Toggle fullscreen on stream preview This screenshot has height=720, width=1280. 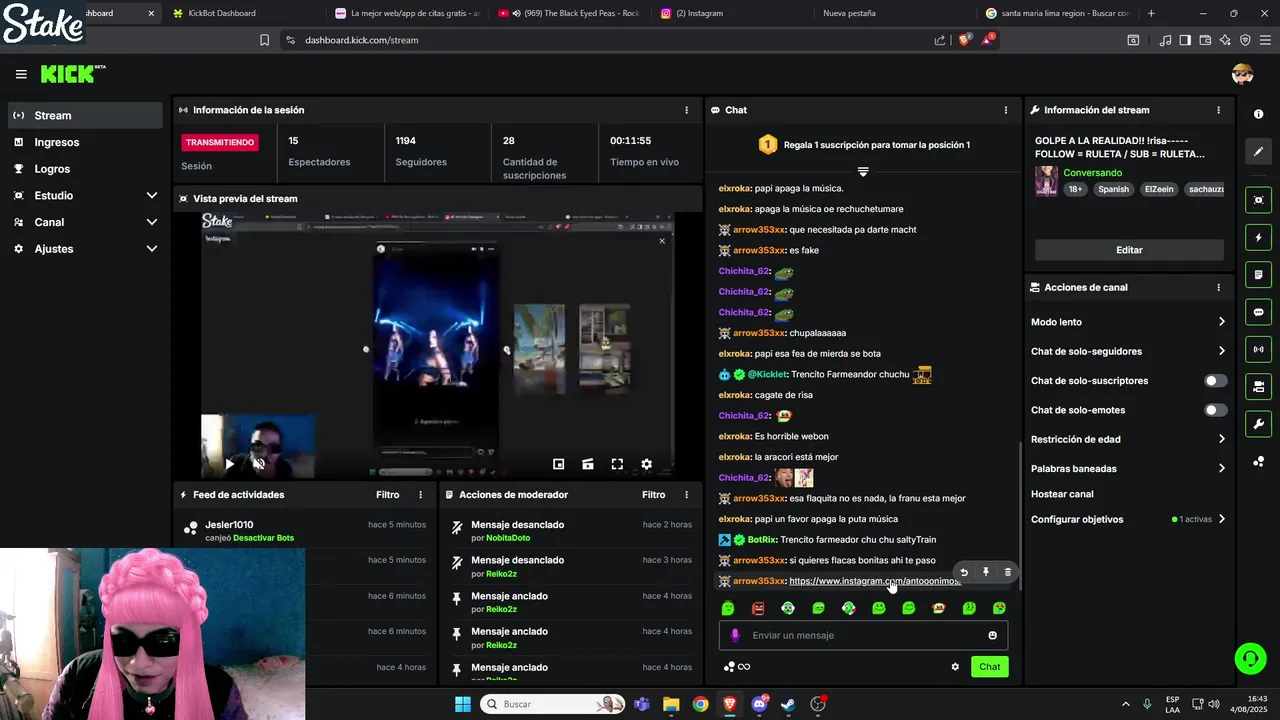(x=617, y=464)
